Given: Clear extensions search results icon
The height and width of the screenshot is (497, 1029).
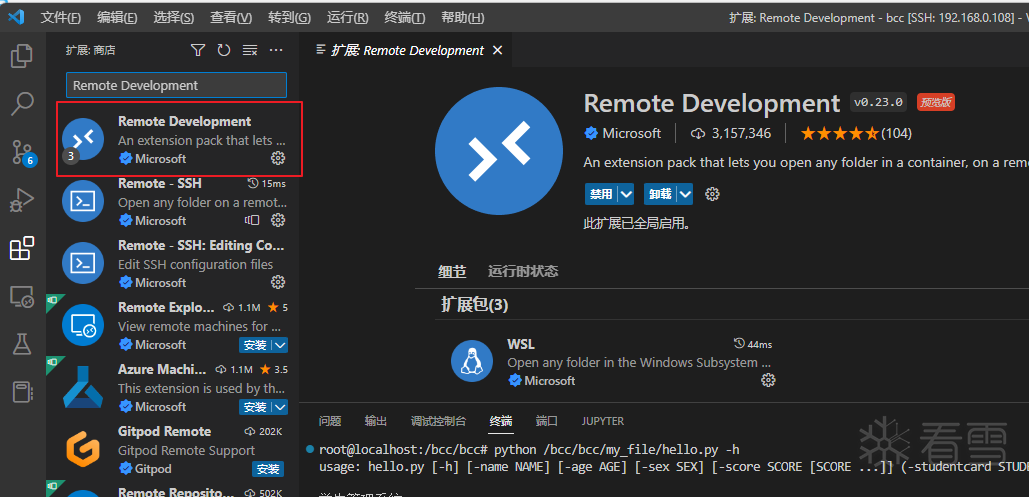Looking at the screenshot, I should pos(249,50).
